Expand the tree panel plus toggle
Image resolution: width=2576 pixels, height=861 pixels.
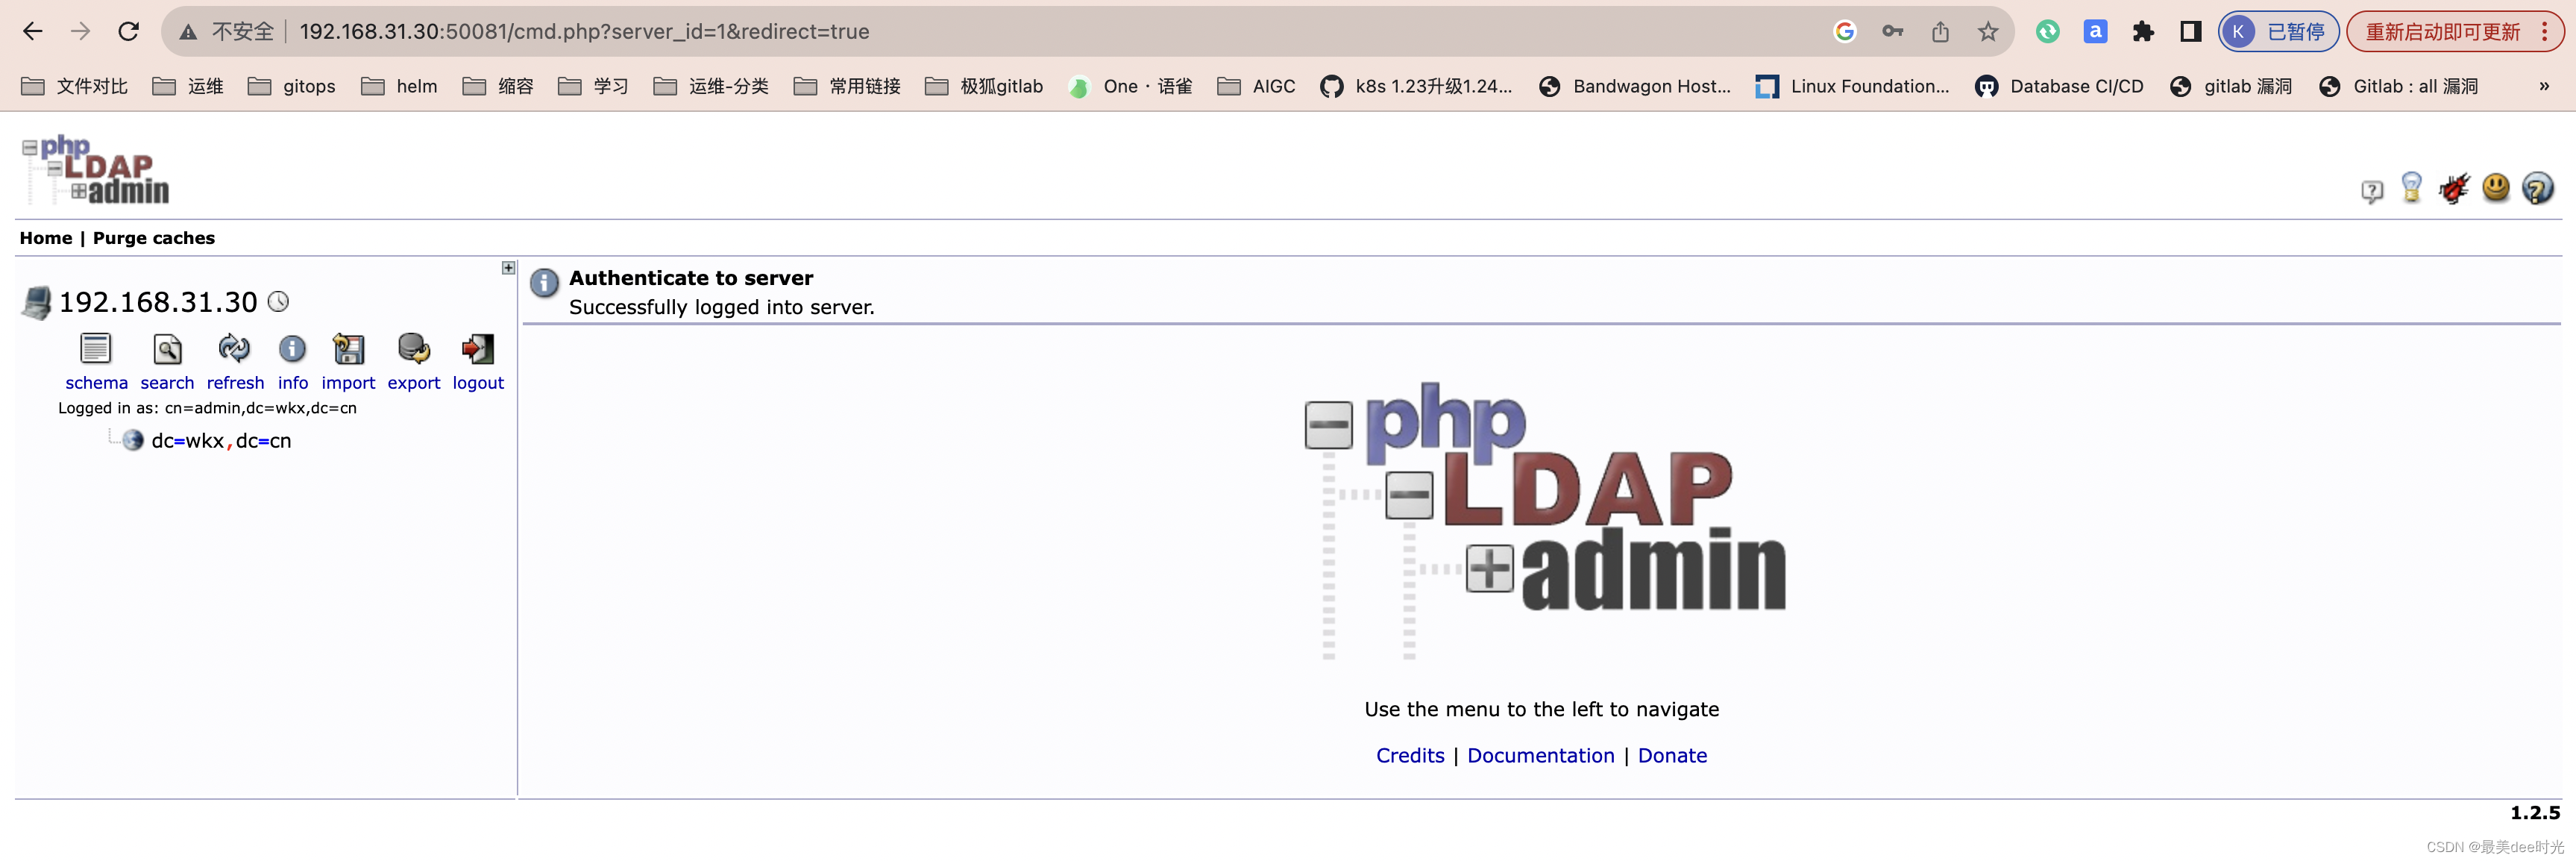click(x=508, y=268)
